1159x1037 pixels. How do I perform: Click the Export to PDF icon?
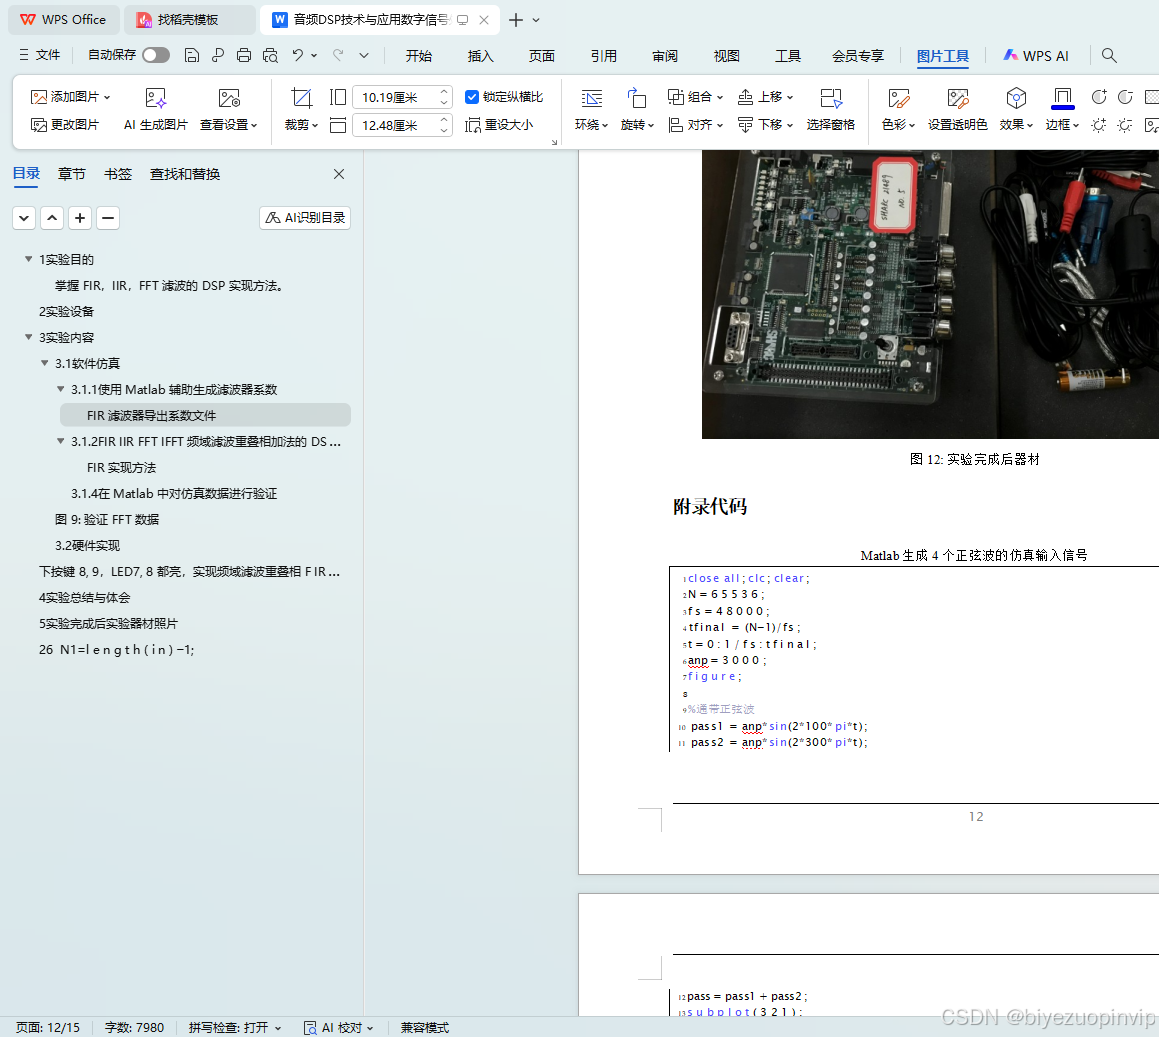click(217, 55)
